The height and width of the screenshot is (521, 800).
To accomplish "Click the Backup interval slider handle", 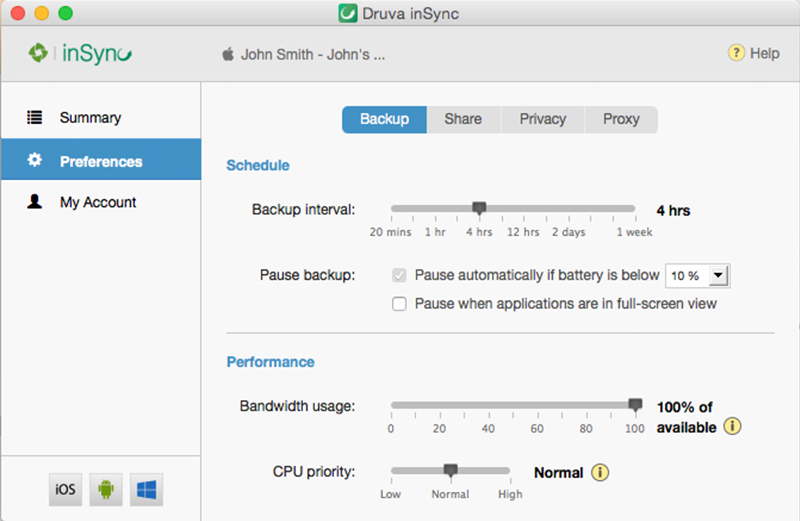I will (479, 208).
